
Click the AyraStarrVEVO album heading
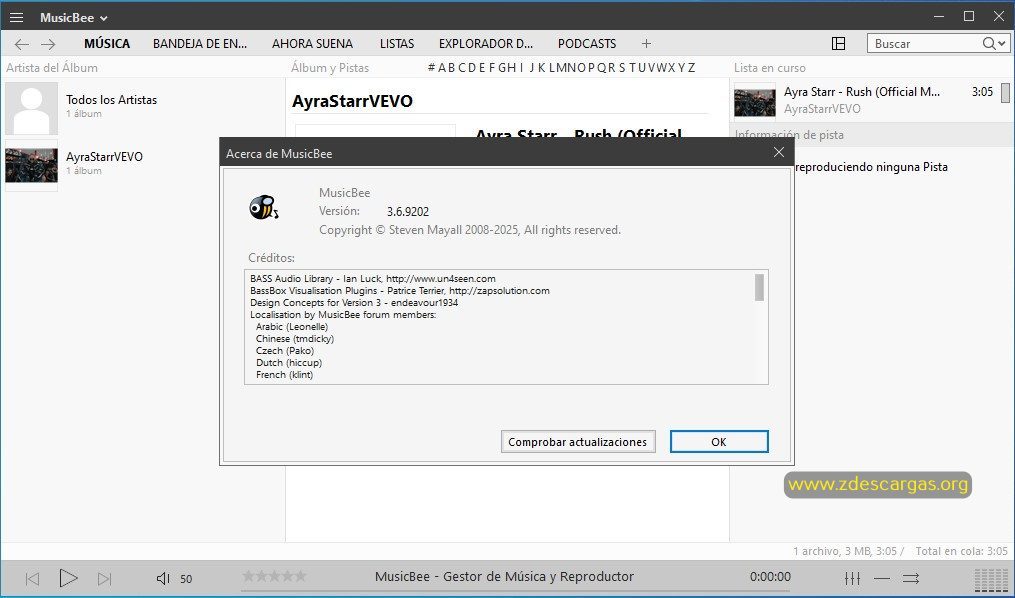pyautogui.click(x=352, y=101)
